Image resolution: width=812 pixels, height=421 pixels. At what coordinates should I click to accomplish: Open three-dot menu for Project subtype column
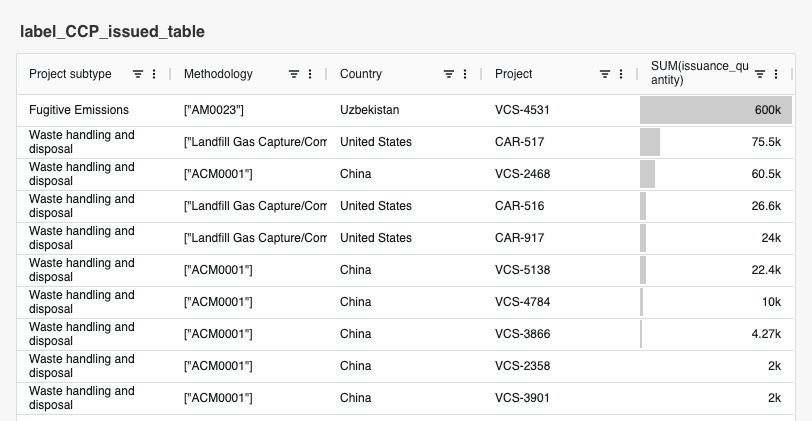[154, 74]
